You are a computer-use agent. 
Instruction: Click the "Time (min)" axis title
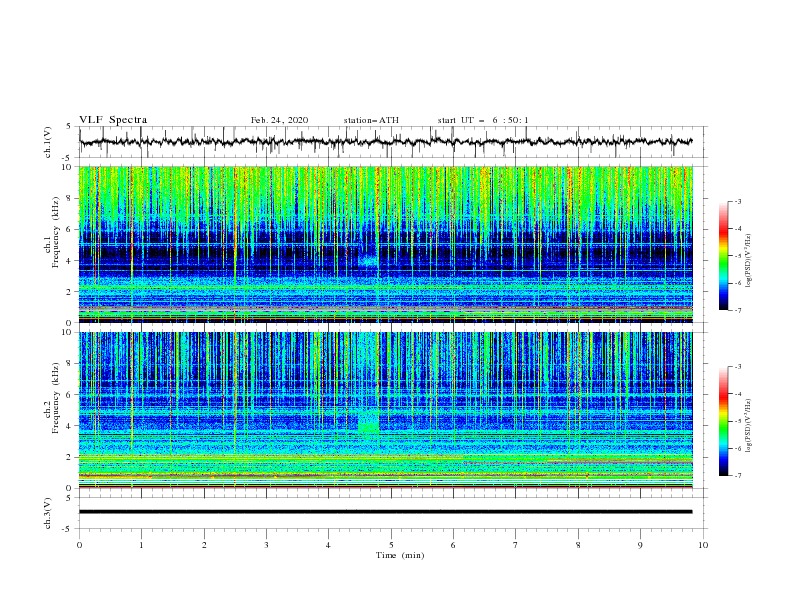pyautogui.click(x=400, y=555)
